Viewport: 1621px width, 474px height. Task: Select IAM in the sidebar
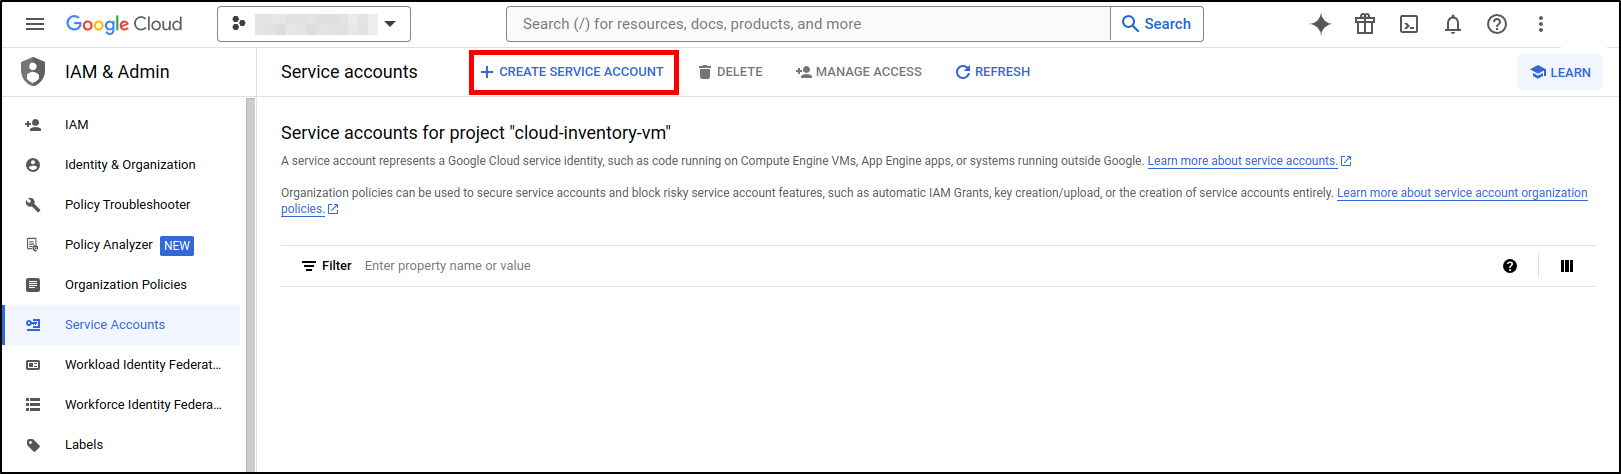point(77,125)
